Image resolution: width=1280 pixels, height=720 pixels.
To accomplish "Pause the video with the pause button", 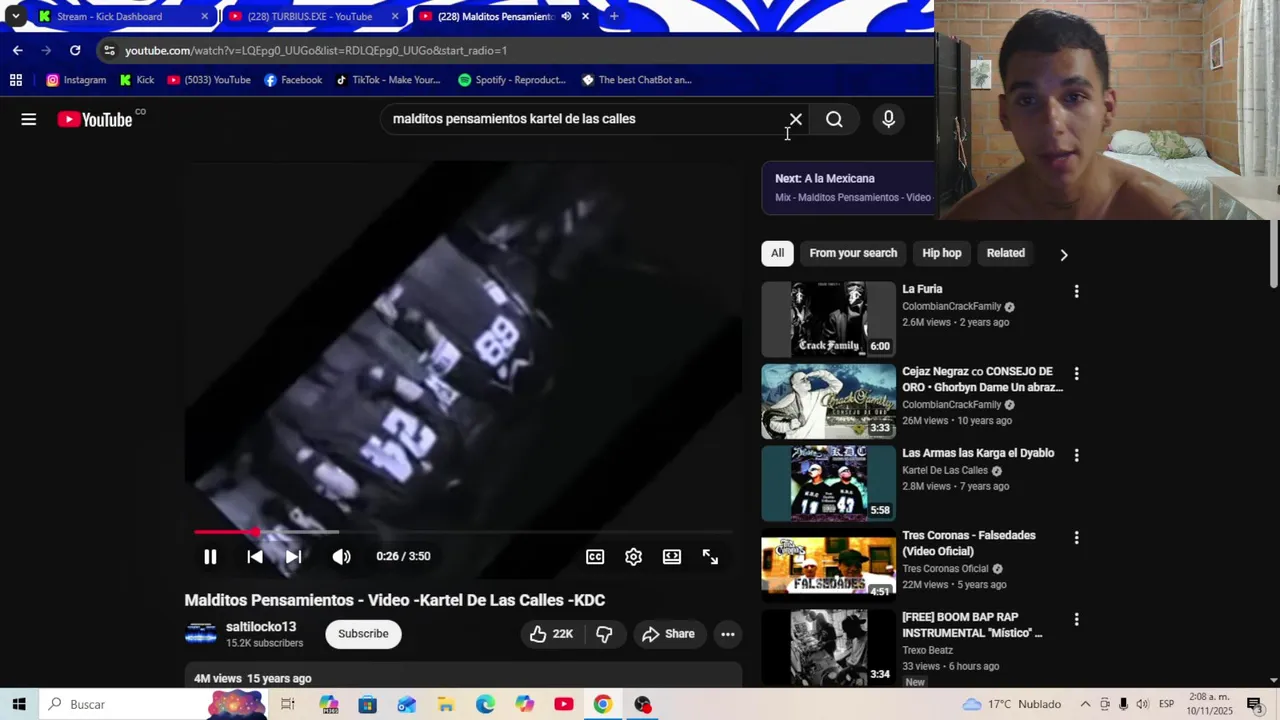I will [210, 556].
